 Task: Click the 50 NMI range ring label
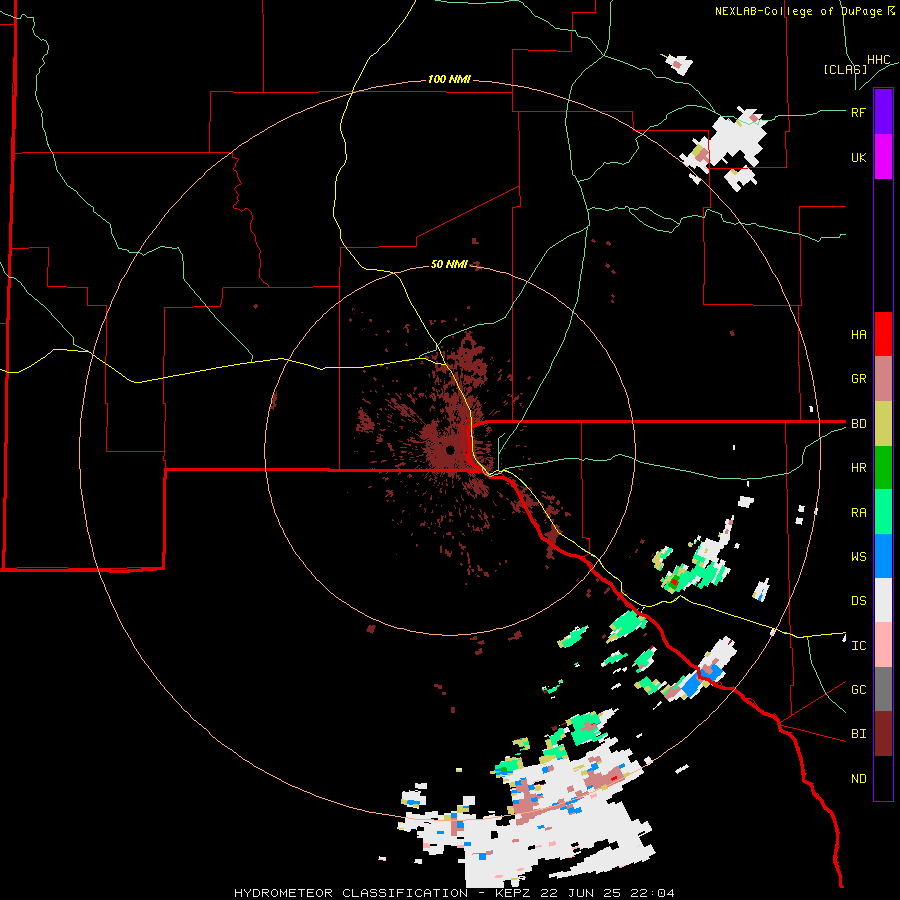(449, 265)
